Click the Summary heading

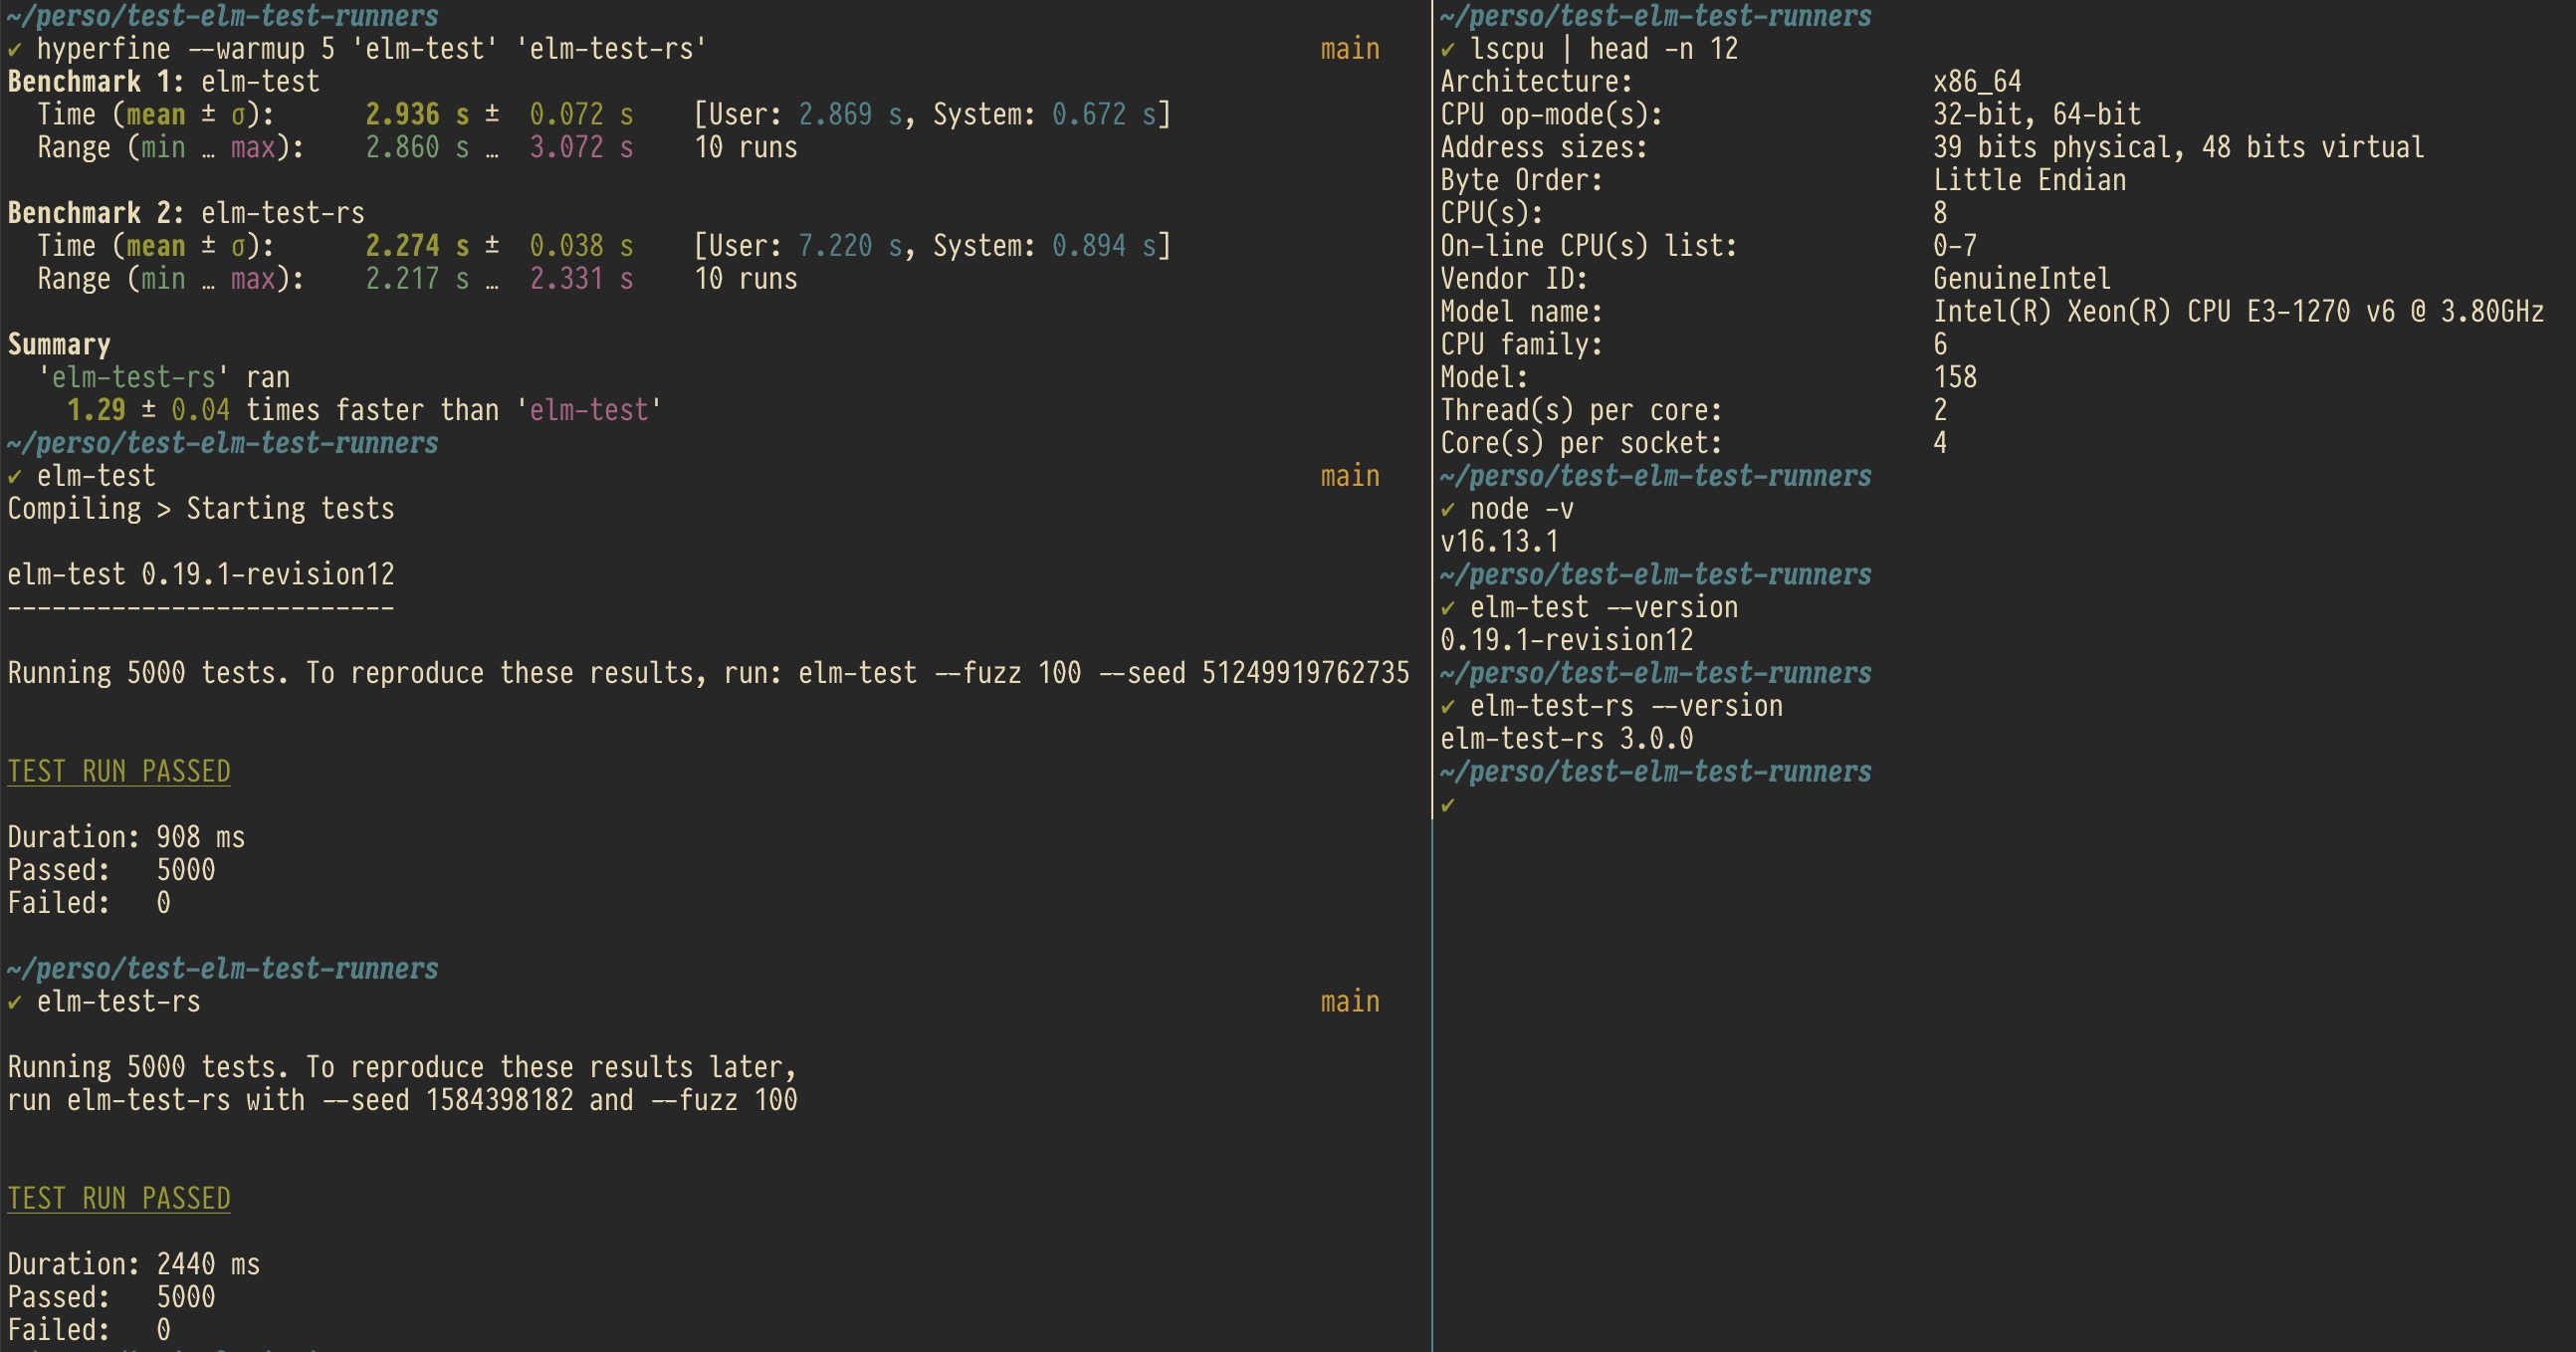pos(59,345)
